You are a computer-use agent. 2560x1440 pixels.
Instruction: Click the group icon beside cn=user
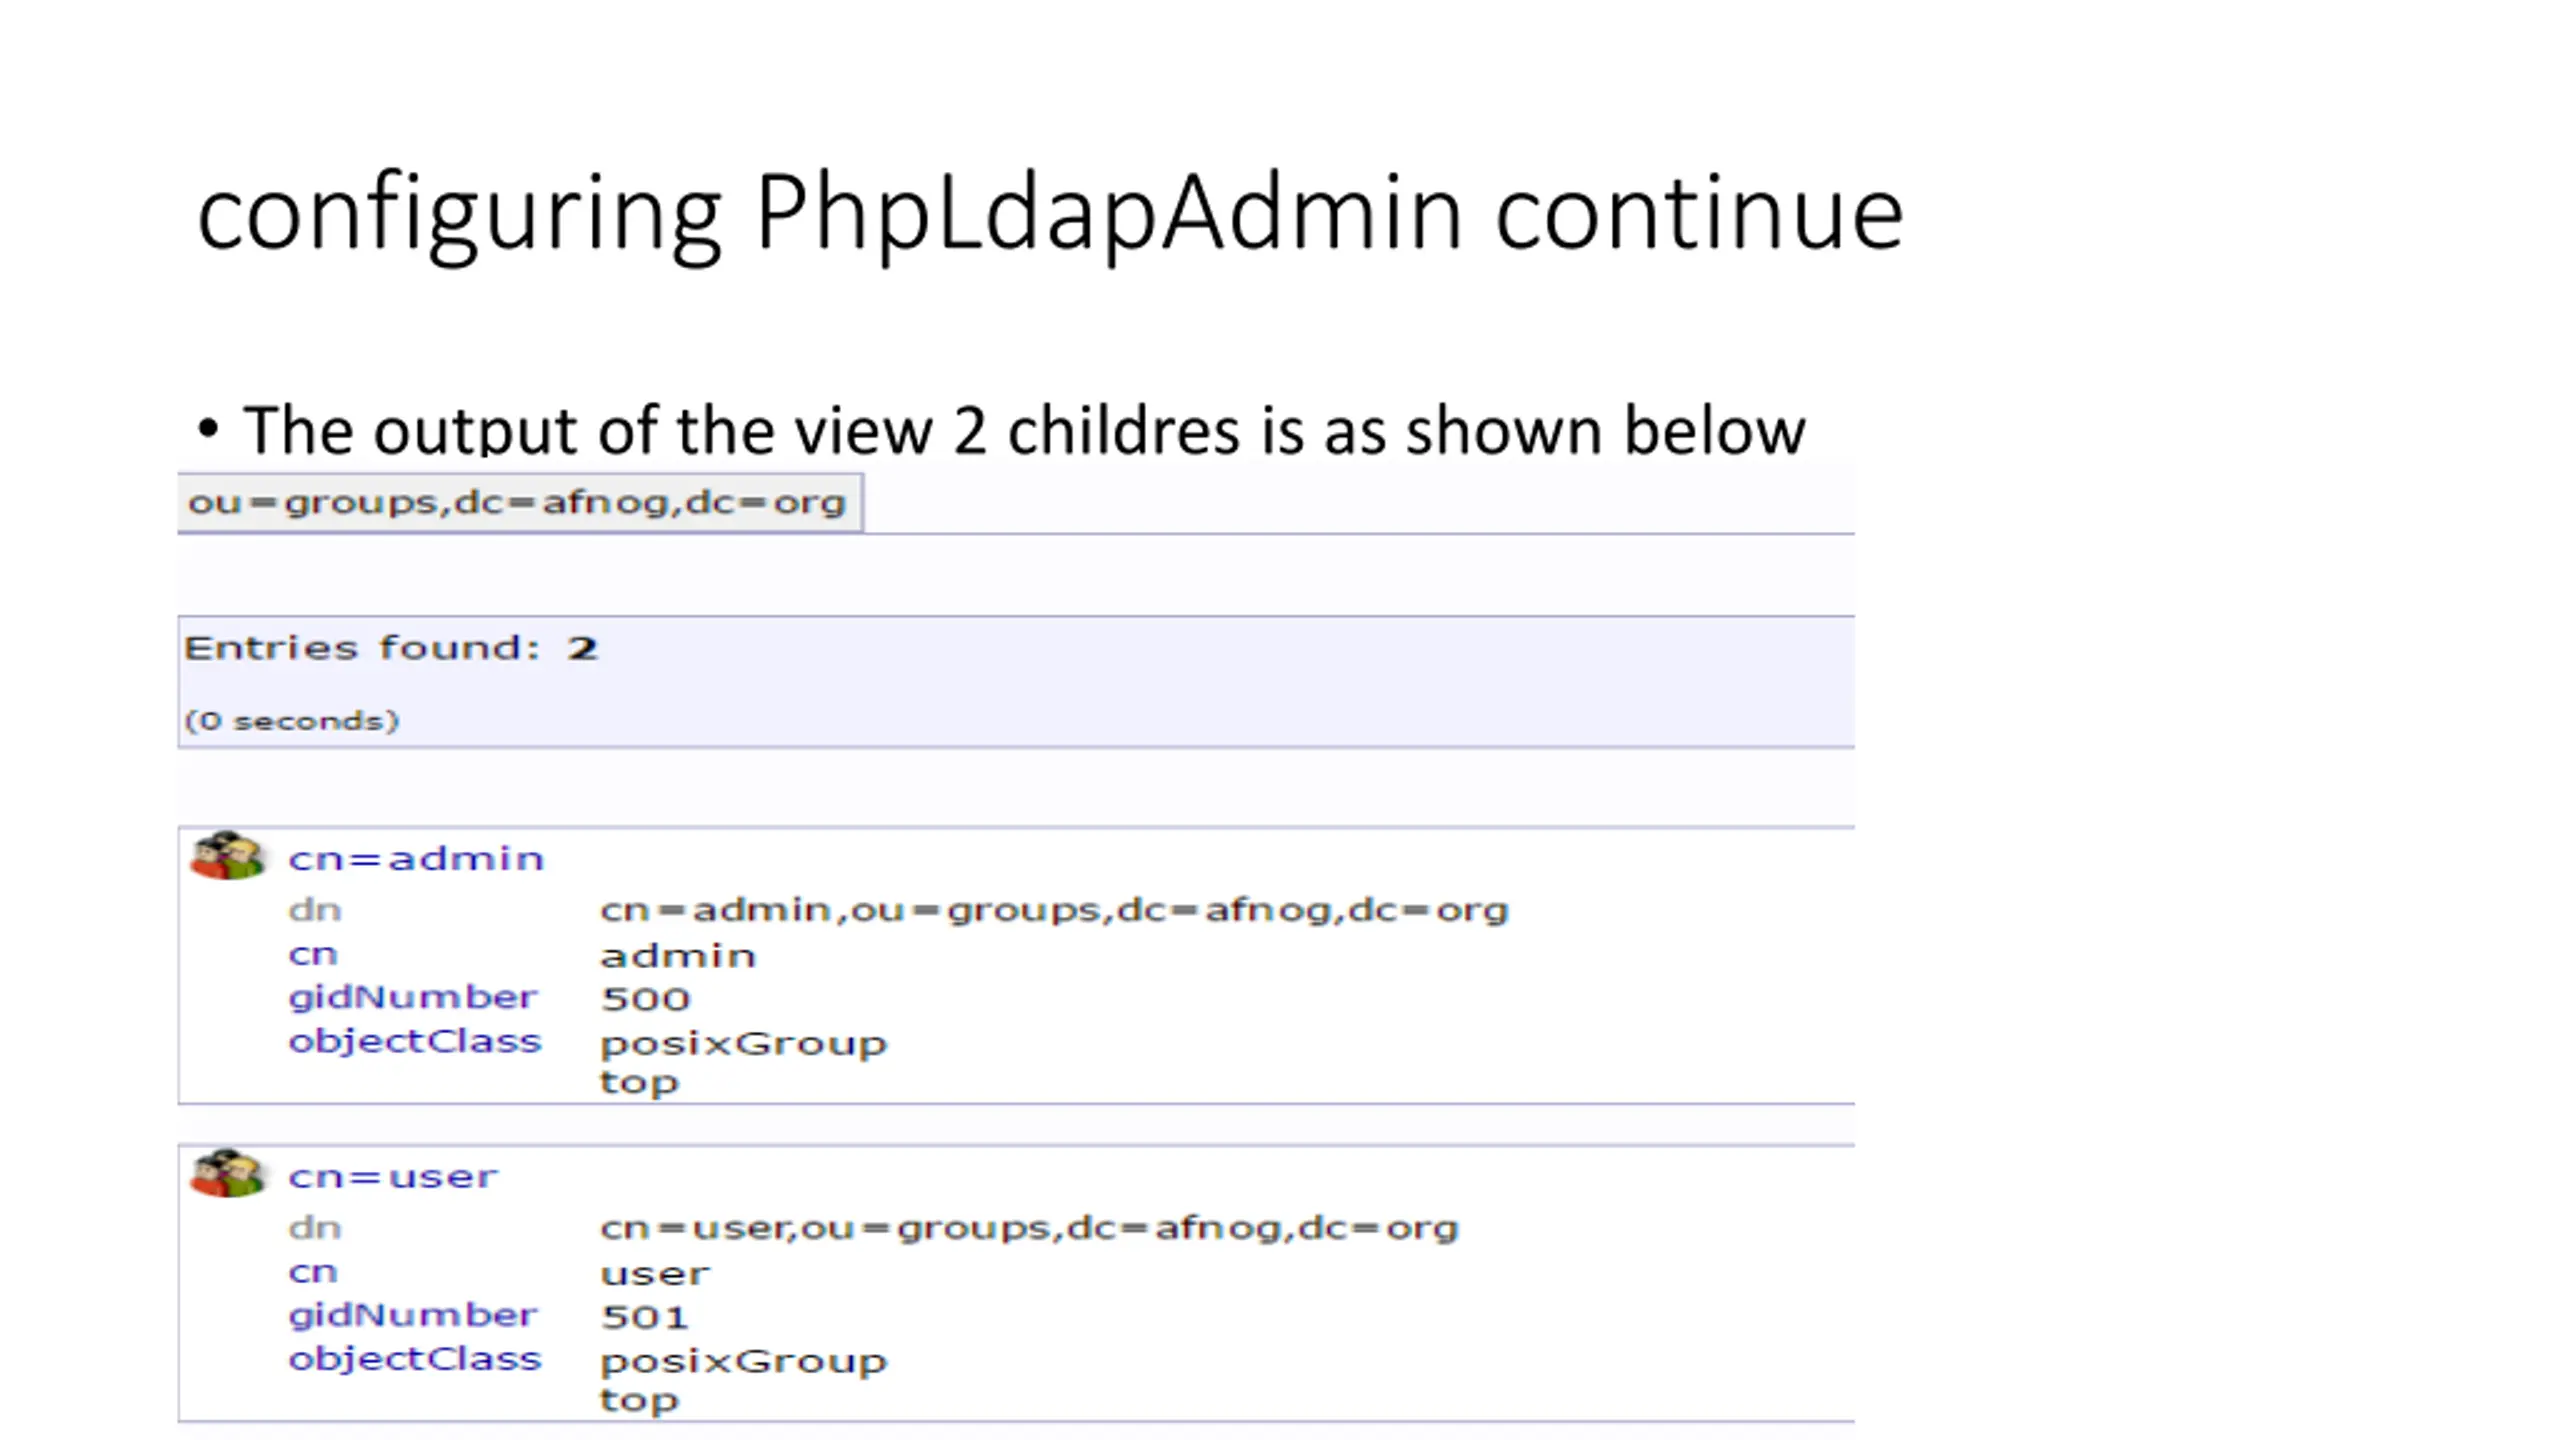pos(227,1174)
